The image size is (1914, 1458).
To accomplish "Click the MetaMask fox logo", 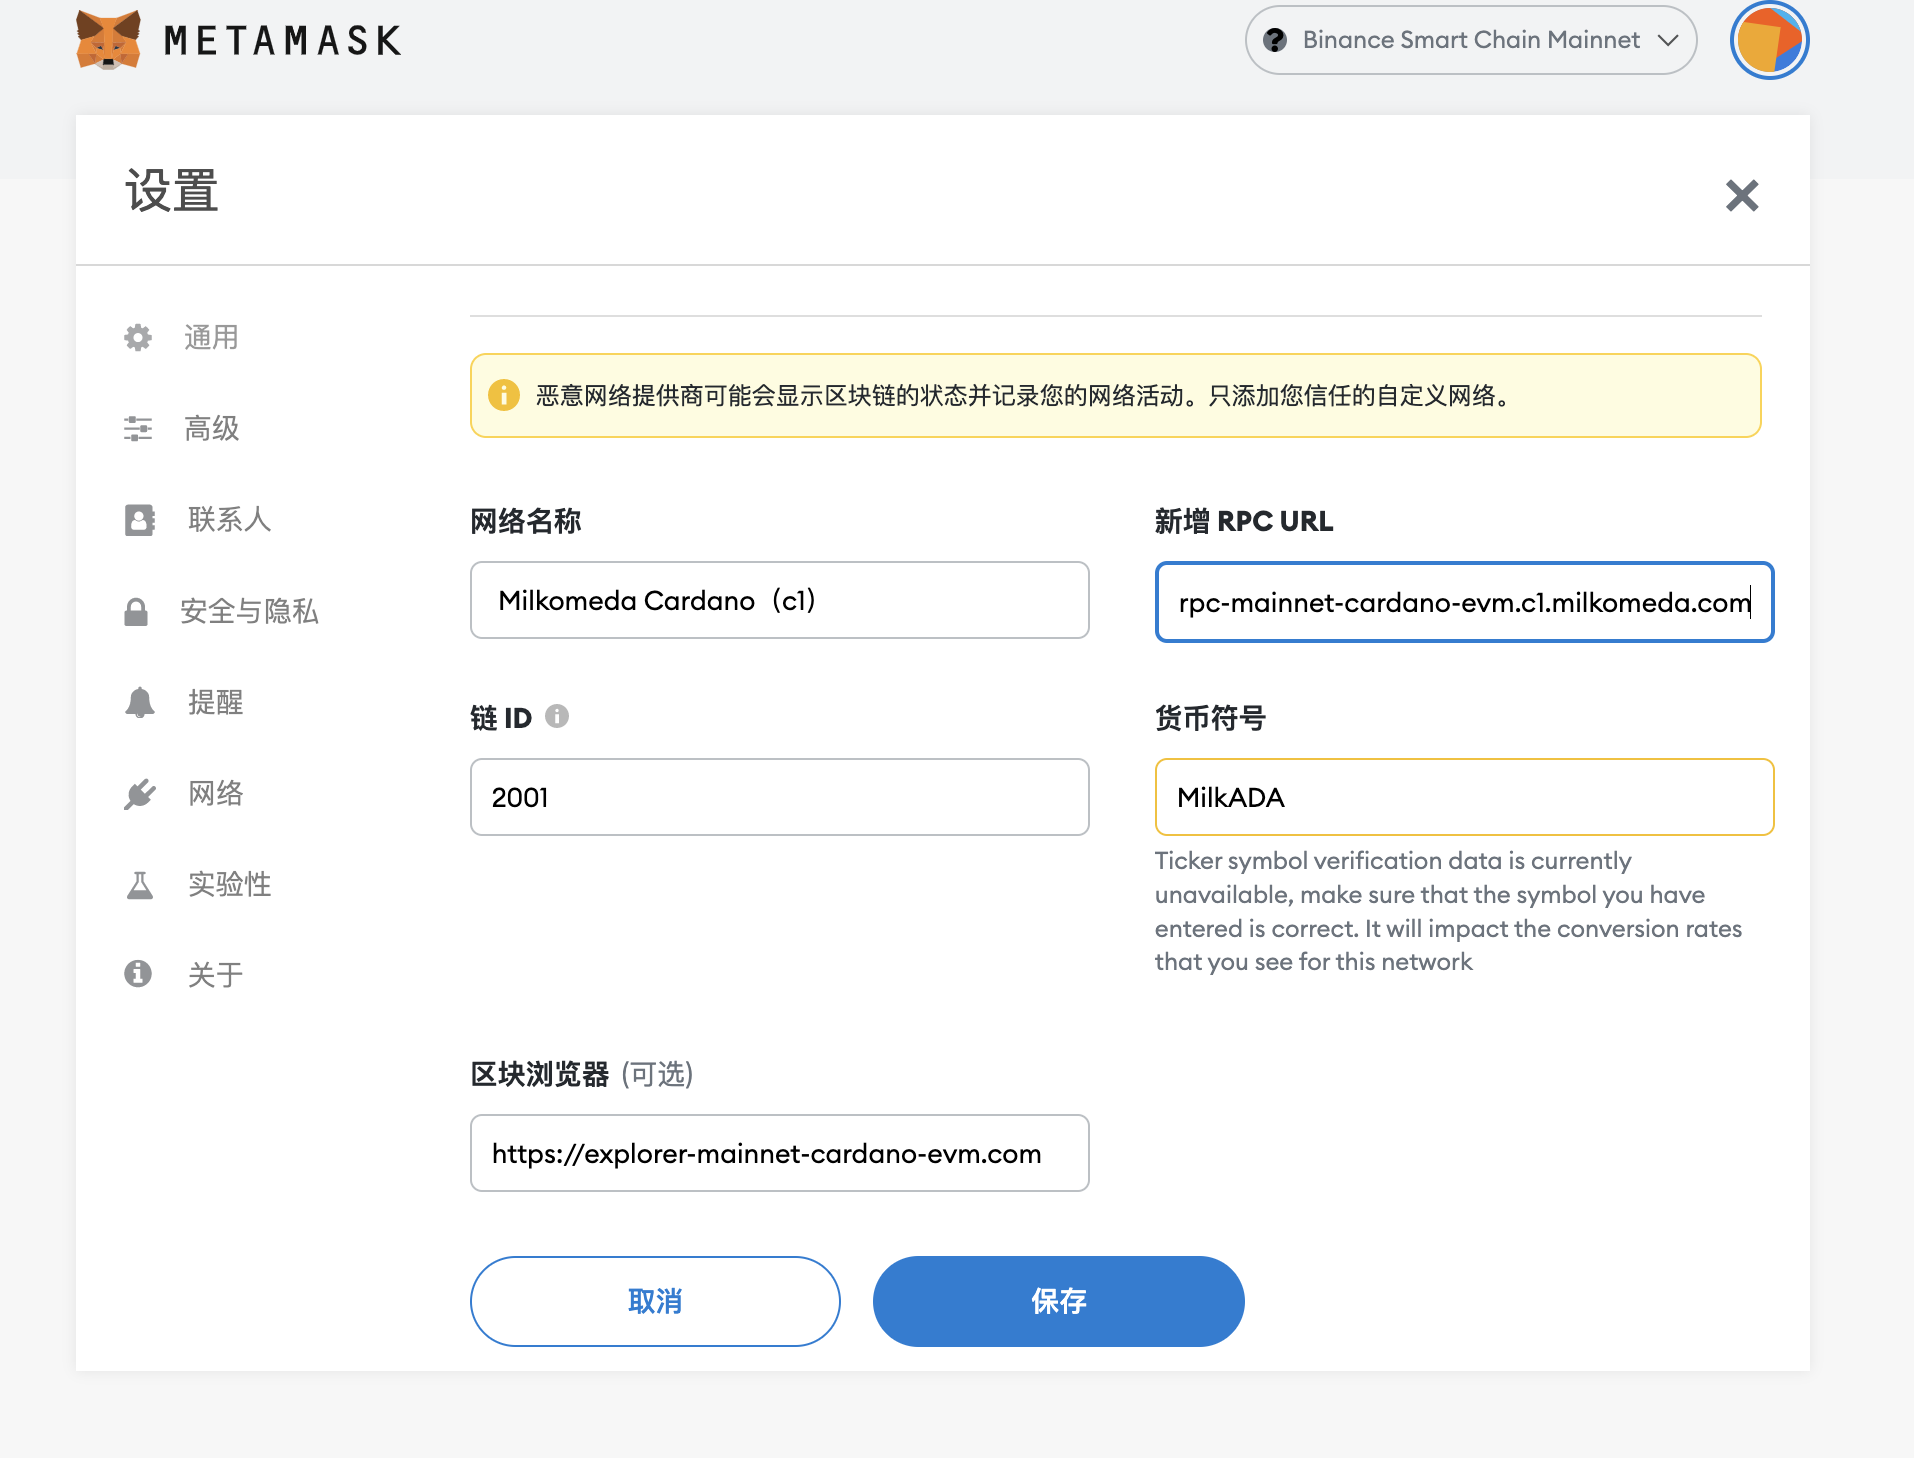I will point(108,40).
